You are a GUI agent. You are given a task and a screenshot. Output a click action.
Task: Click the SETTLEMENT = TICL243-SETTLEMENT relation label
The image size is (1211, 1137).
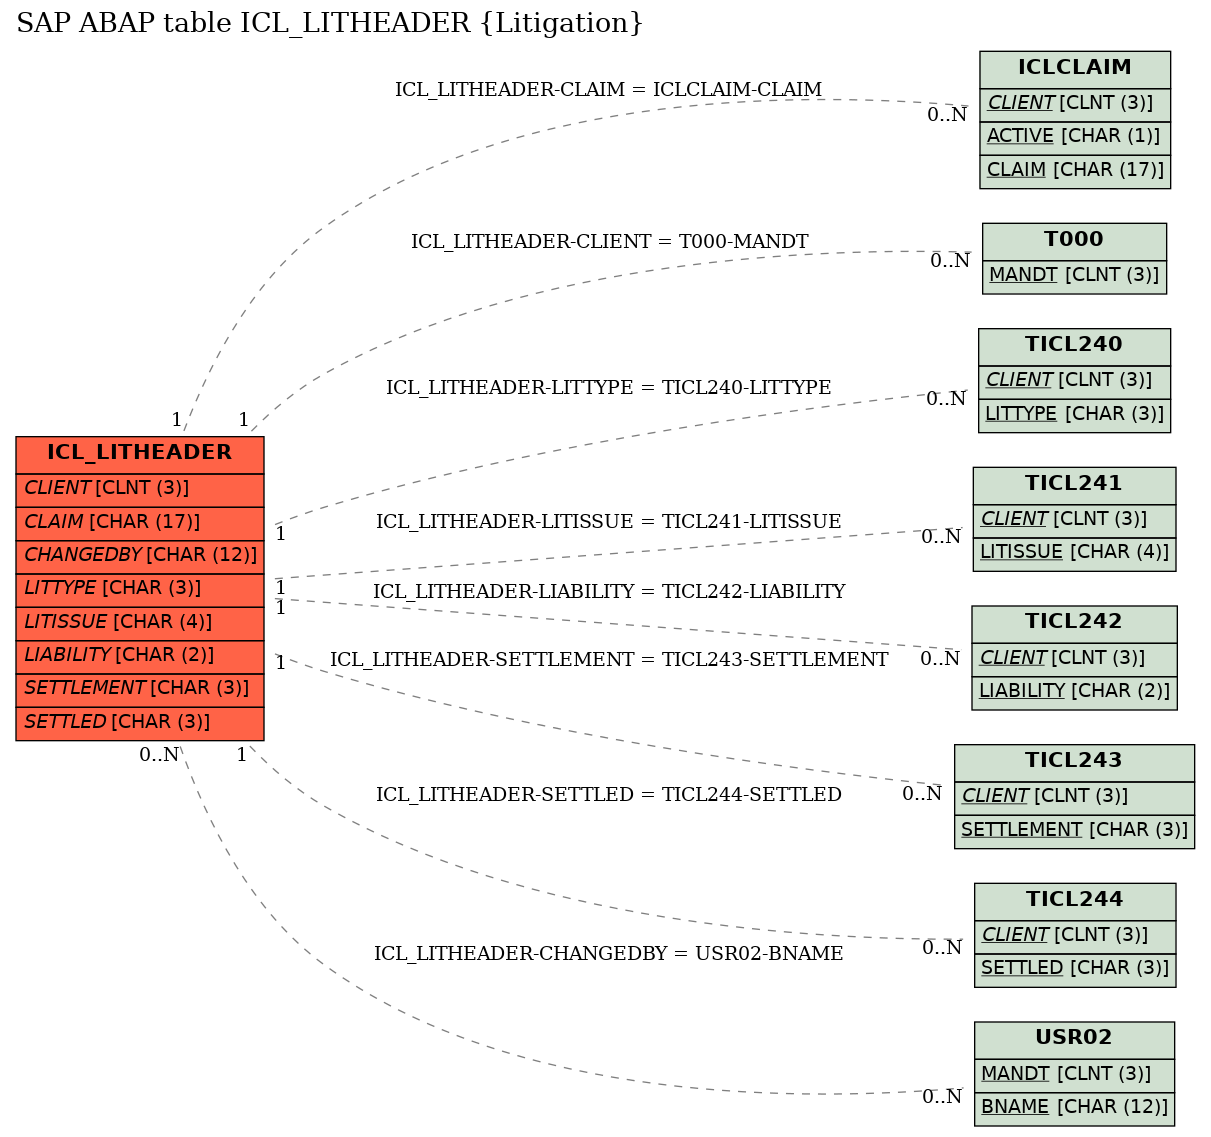(x=609, y=660)
